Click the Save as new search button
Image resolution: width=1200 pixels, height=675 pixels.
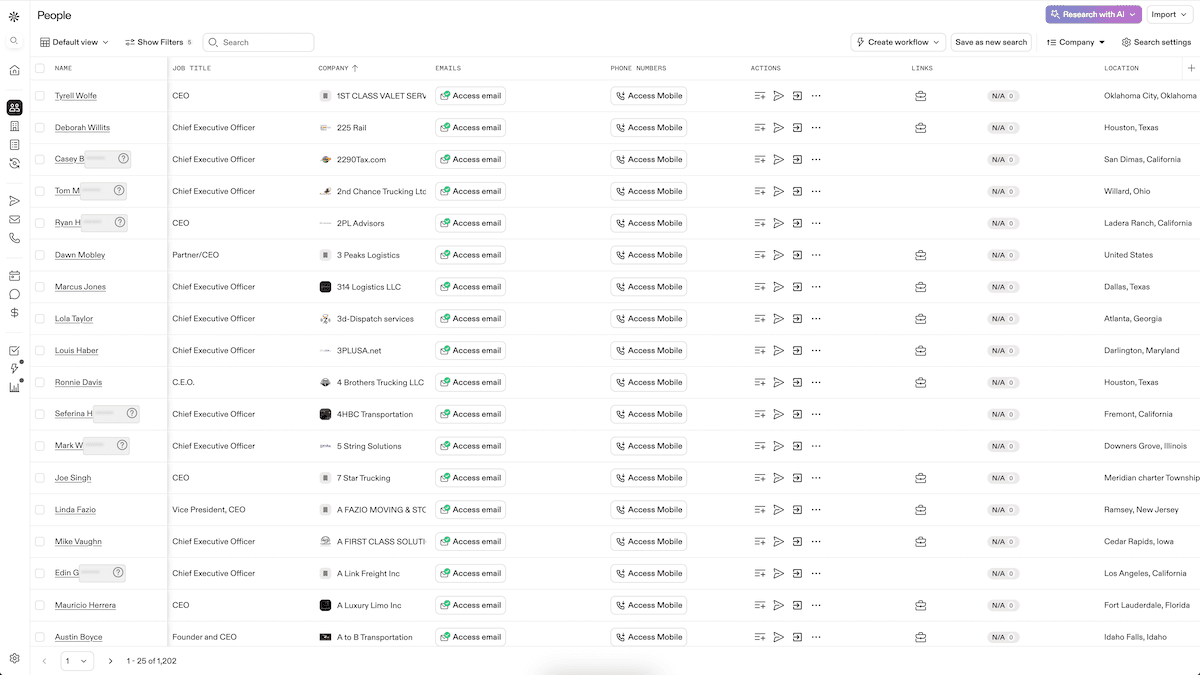[990, 42]
